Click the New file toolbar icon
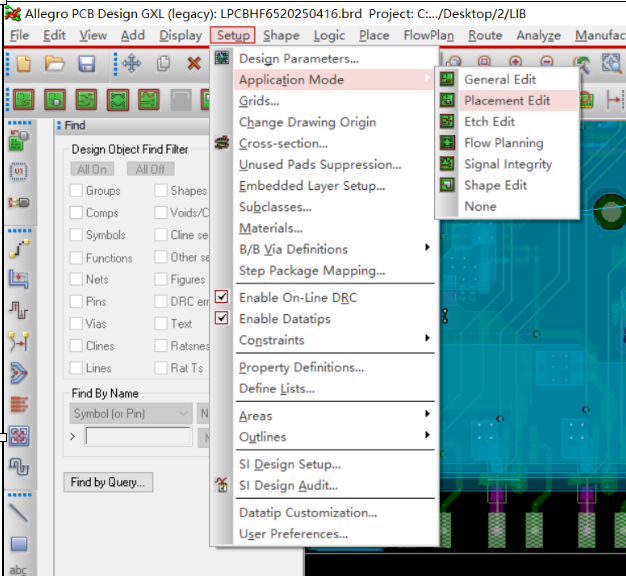This screenshot has width=626, height=576. (23, 64)
